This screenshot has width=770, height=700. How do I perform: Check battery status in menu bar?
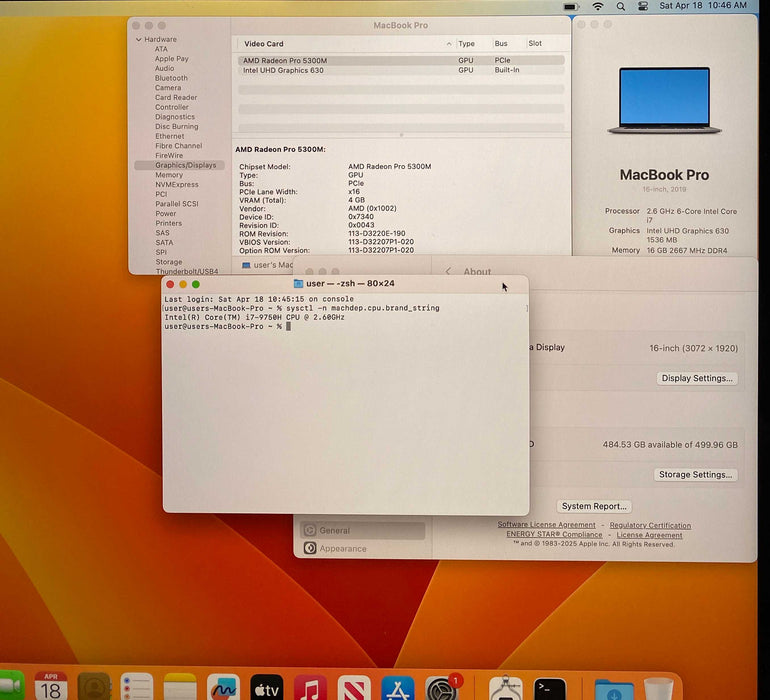click(571, 6)
